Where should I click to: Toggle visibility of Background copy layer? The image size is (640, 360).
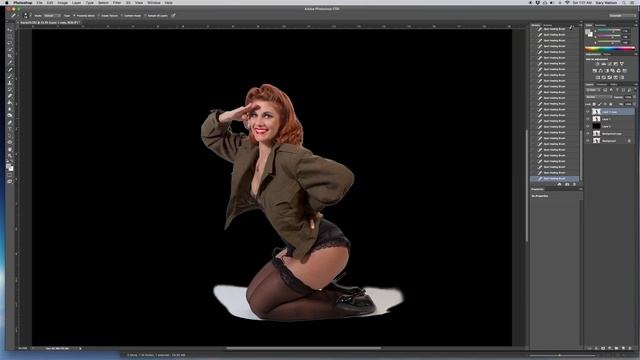(x=588, y=133)
